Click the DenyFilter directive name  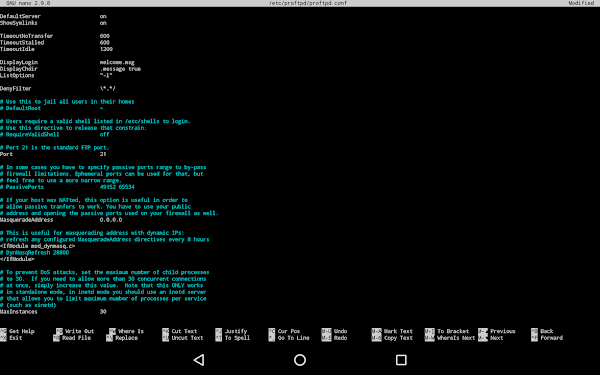click(x=16, y=88)
